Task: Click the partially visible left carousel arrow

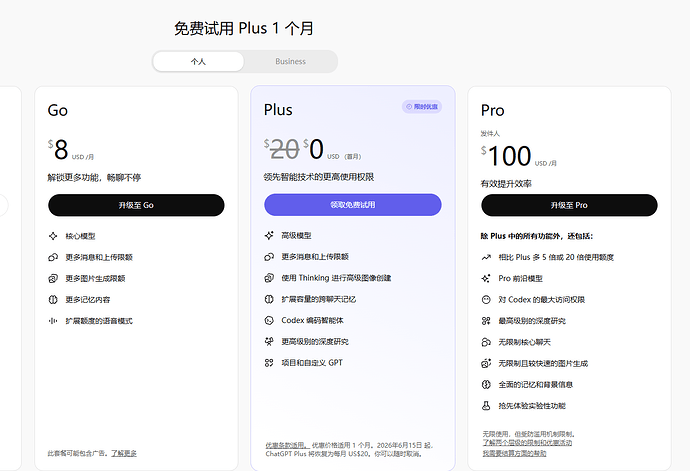Action: point(2,205)
